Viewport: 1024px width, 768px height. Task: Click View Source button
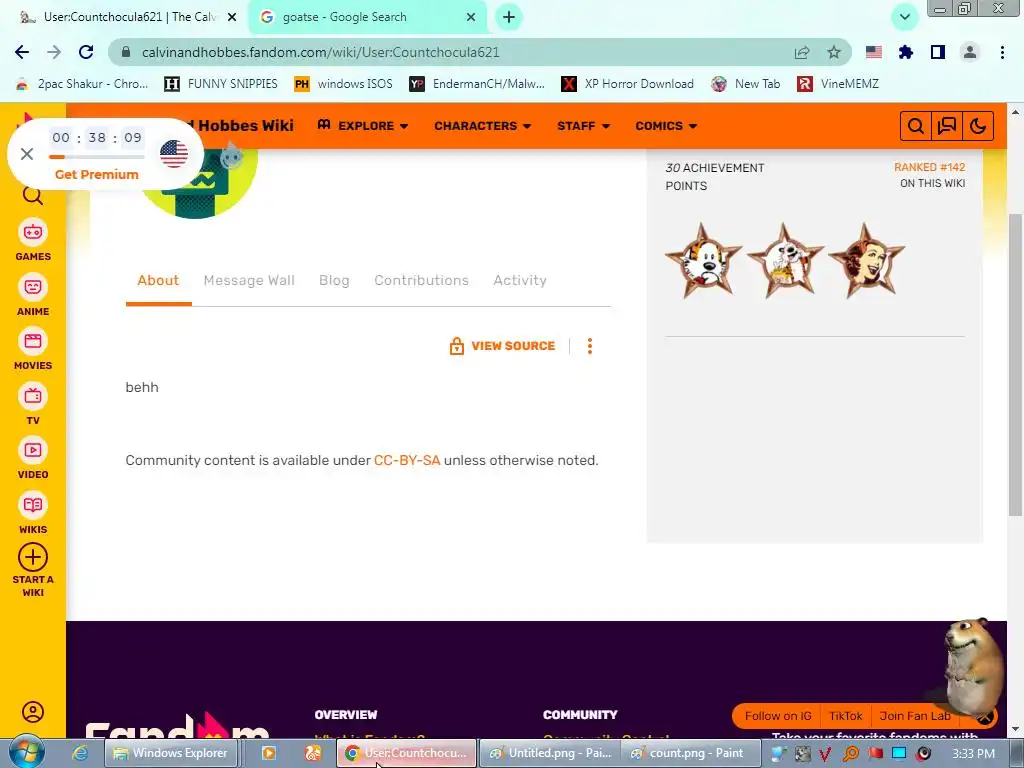pos(502,346)
